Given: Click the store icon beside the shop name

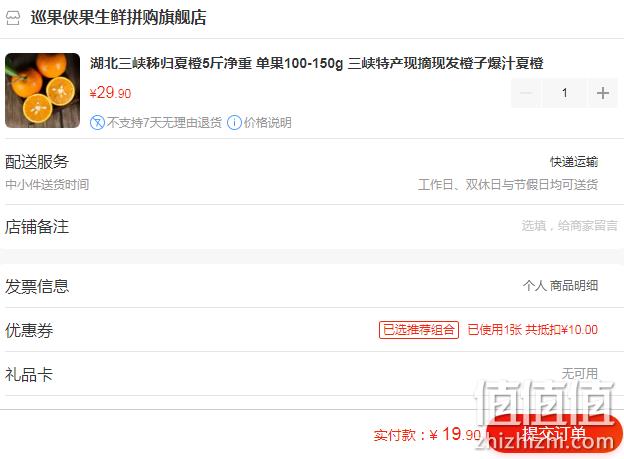Looking at the screenshot, I should [x=13, y=18].
